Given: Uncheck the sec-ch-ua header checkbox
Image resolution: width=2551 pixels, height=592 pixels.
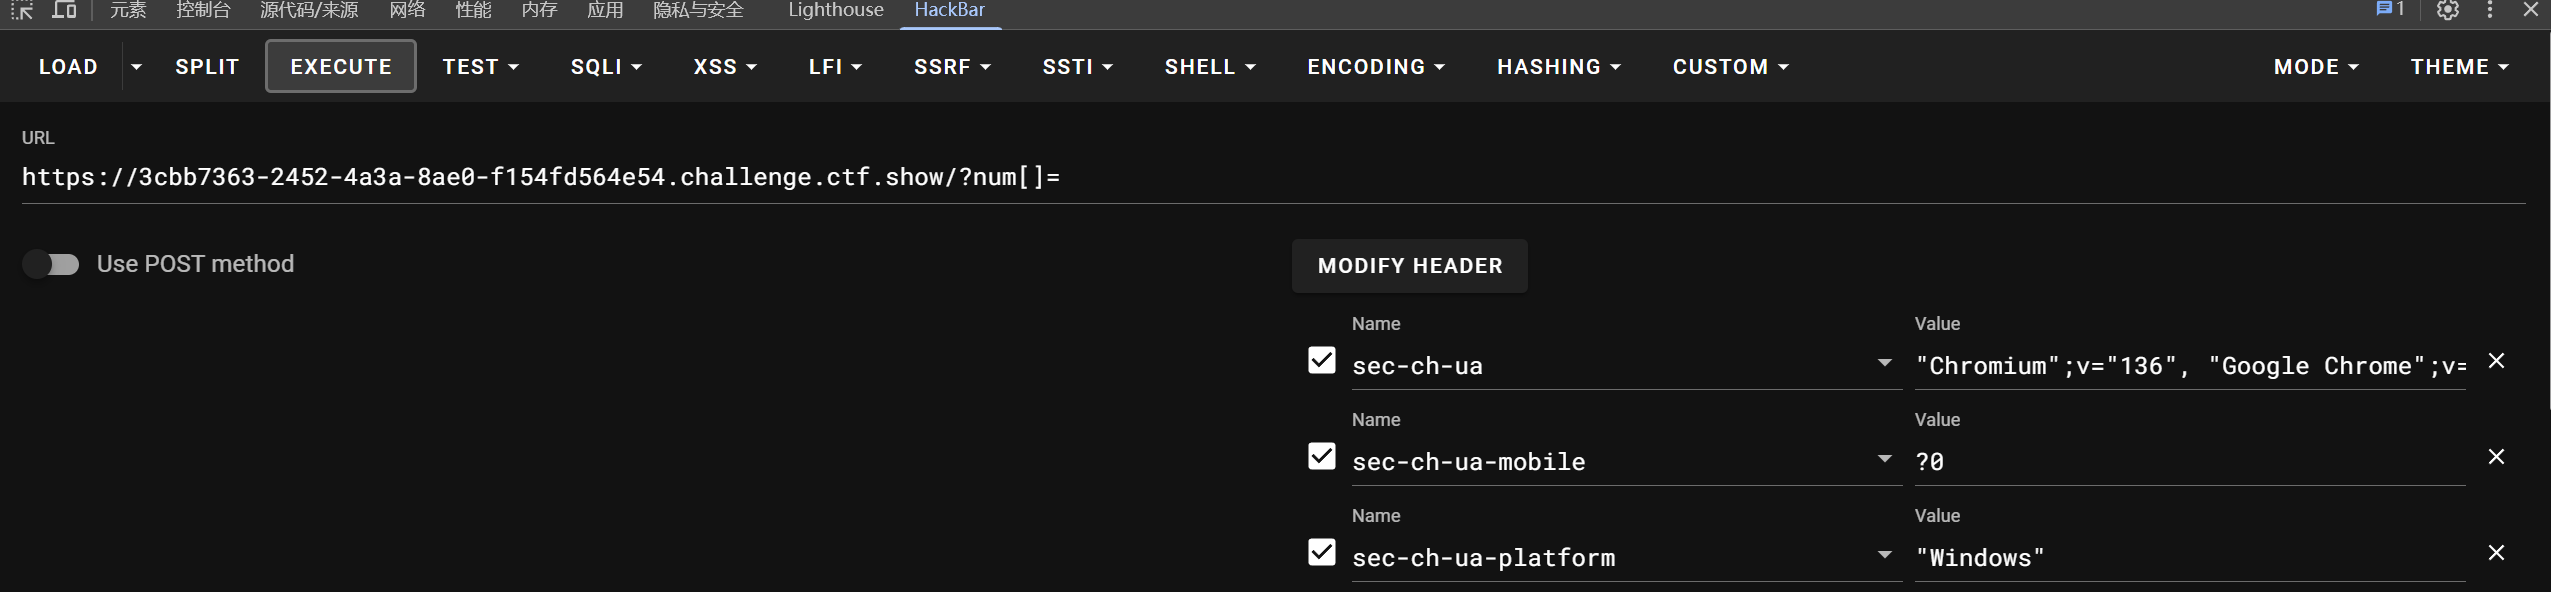Looking at the screenshot, I should [x=1321, y=360].
